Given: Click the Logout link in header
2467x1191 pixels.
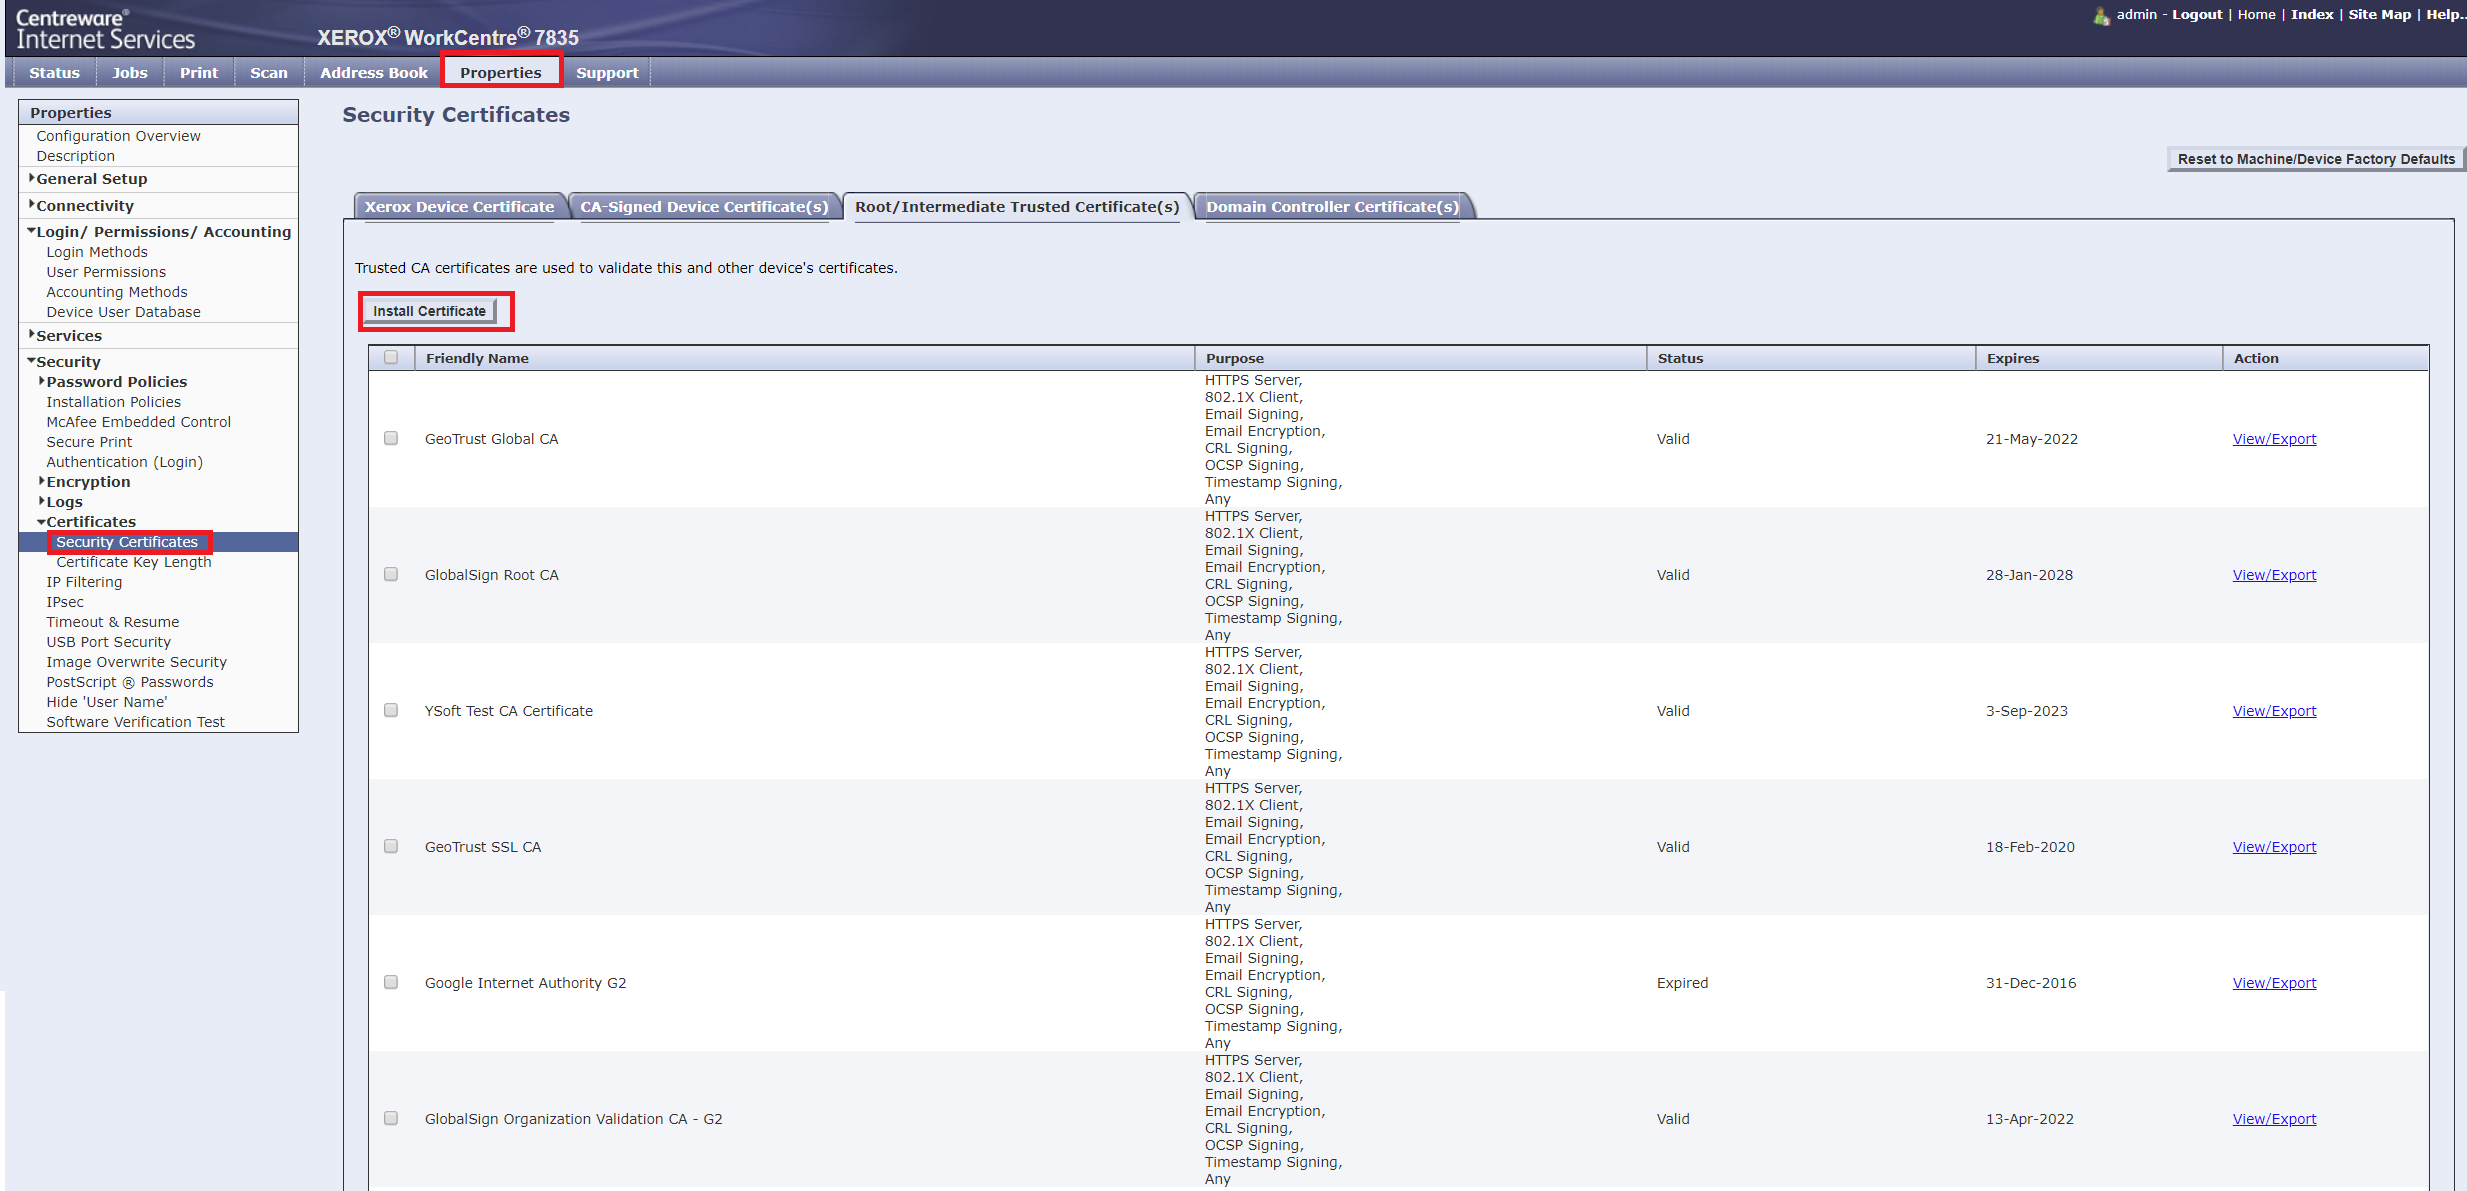Looking at the screenshot, I should tap(2196, 14).
